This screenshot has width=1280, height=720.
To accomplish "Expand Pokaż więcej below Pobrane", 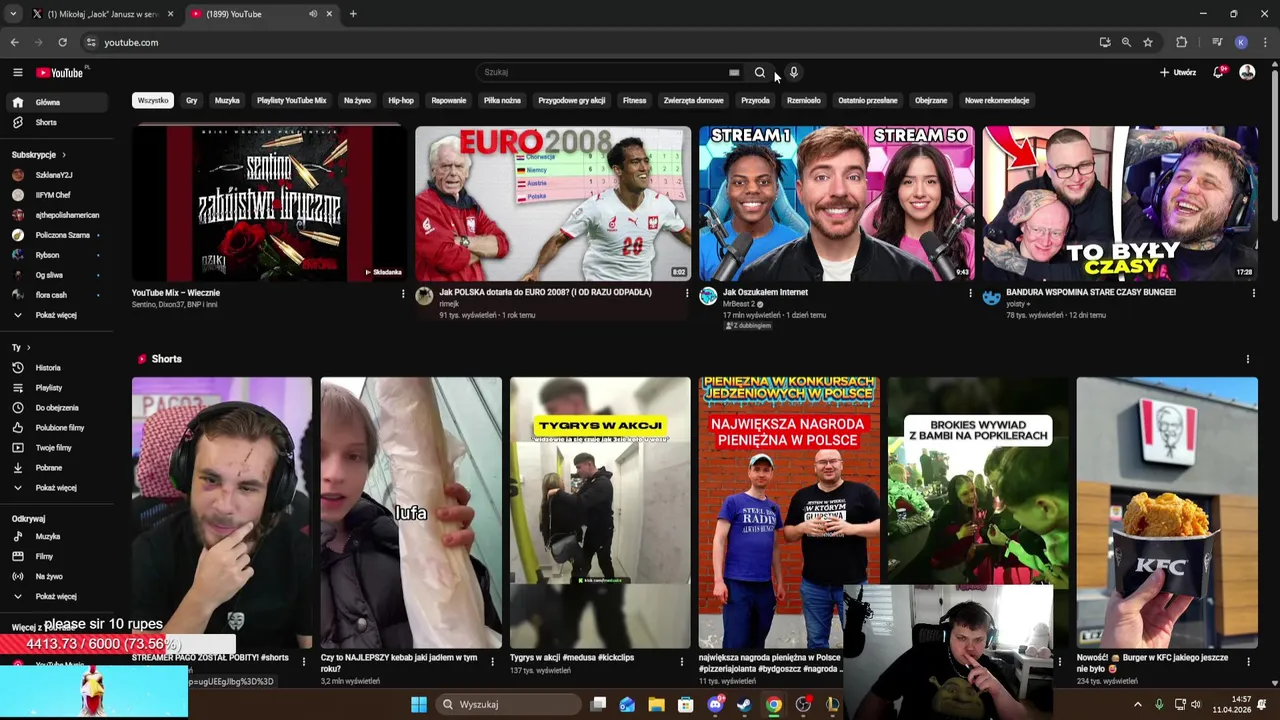I will pyautogui.click(x=58, y=488).
